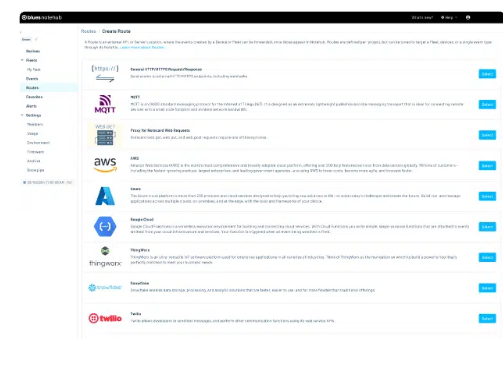Click the Twilio logo
Screen dimensions: 503x369
click(x=105, y=318)
